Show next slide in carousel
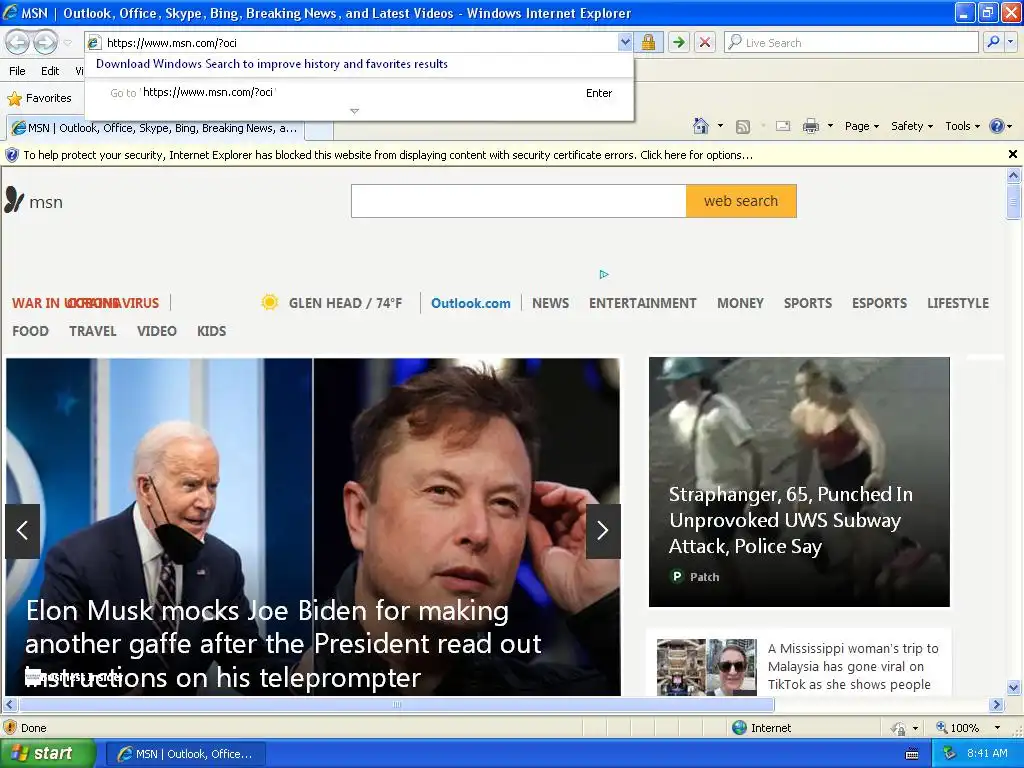 pos(603,530)
